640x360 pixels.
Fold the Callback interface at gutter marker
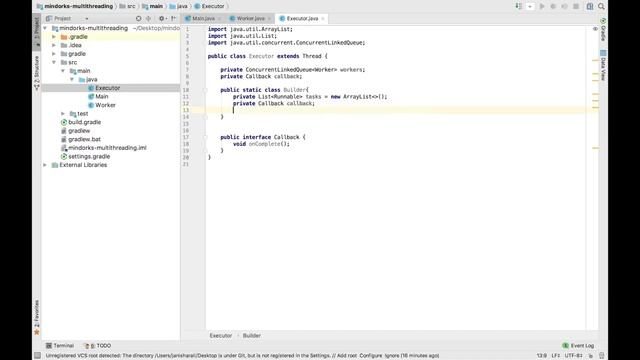point(205,137)
